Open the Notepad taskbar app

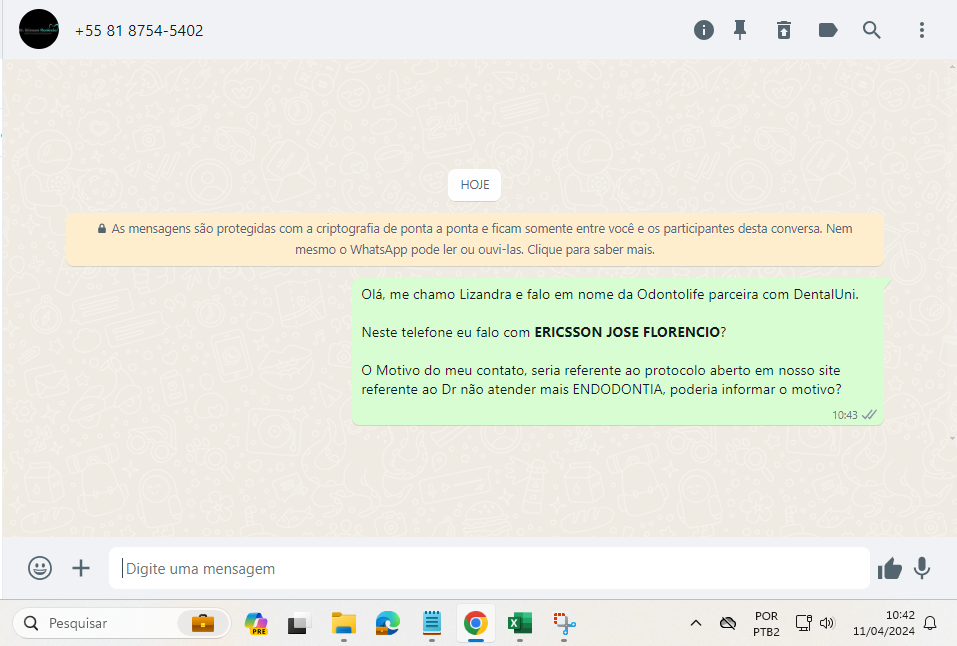click(x=432, y=623)
